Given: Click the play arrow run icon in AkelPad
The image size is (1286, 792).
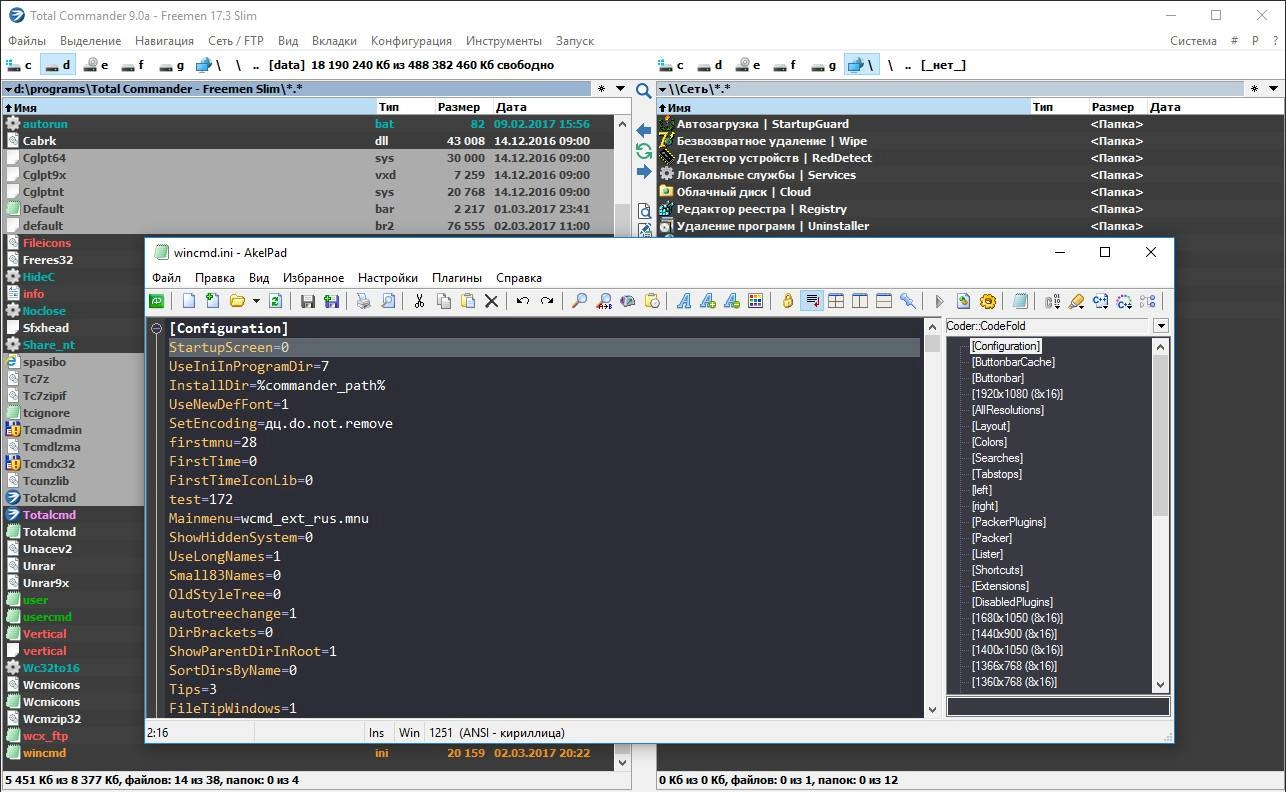Looking at the screenshot, I should coord(939,301).
